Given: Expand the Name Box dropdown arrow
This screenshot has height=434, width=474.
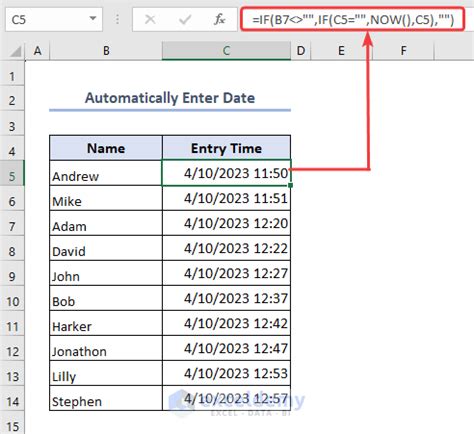Looking at the screenshot, I should point(93,19).
